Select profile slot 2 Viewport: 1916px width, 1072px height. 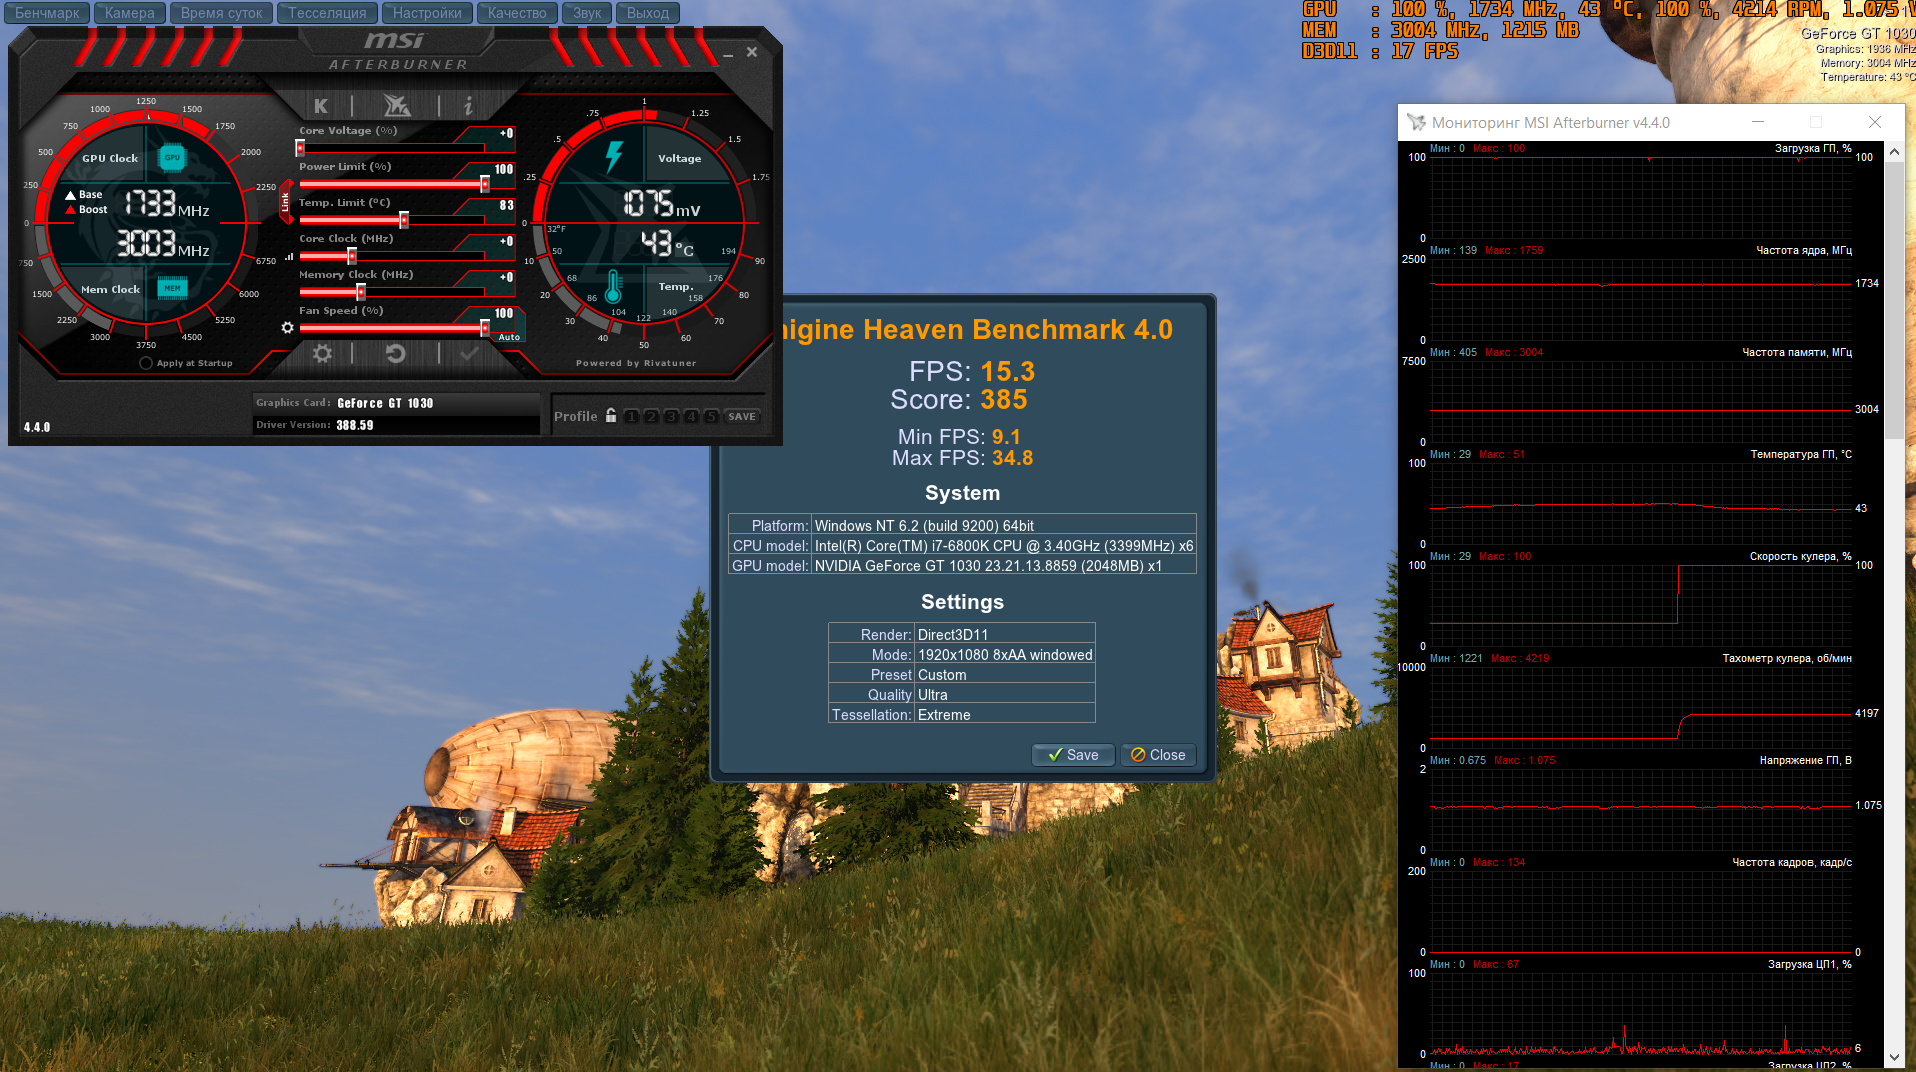[651, 416]
